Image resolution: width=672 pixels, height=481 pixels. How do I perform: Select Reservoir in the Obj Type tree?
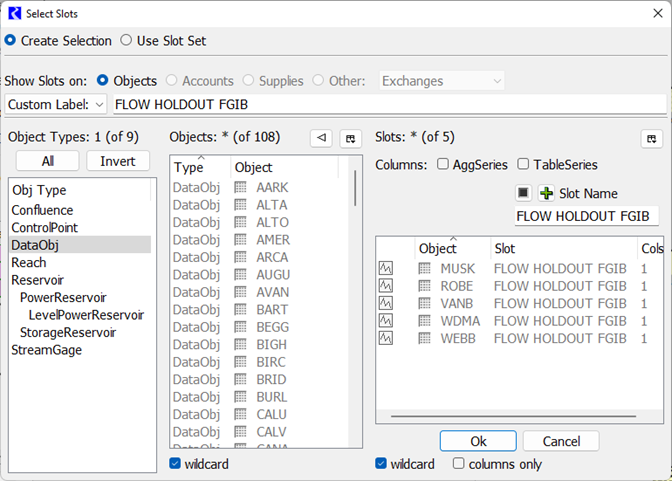coord(38,280)
